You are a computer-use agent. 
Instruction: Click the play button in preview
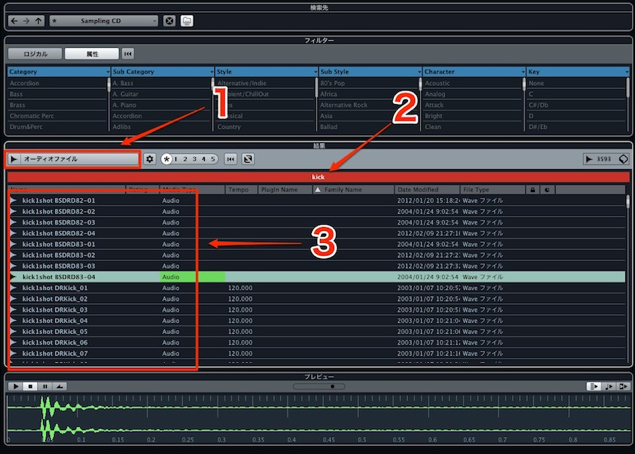click(x=15, y=386)
